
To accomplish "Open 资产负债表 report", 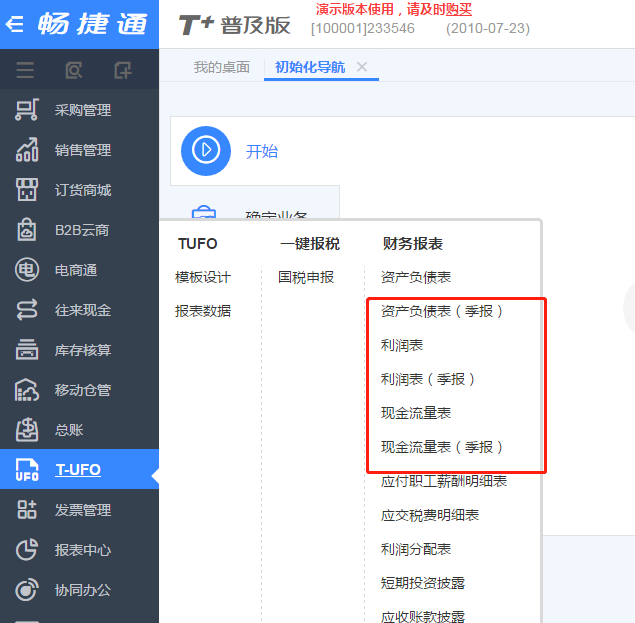I will (416, 277).
